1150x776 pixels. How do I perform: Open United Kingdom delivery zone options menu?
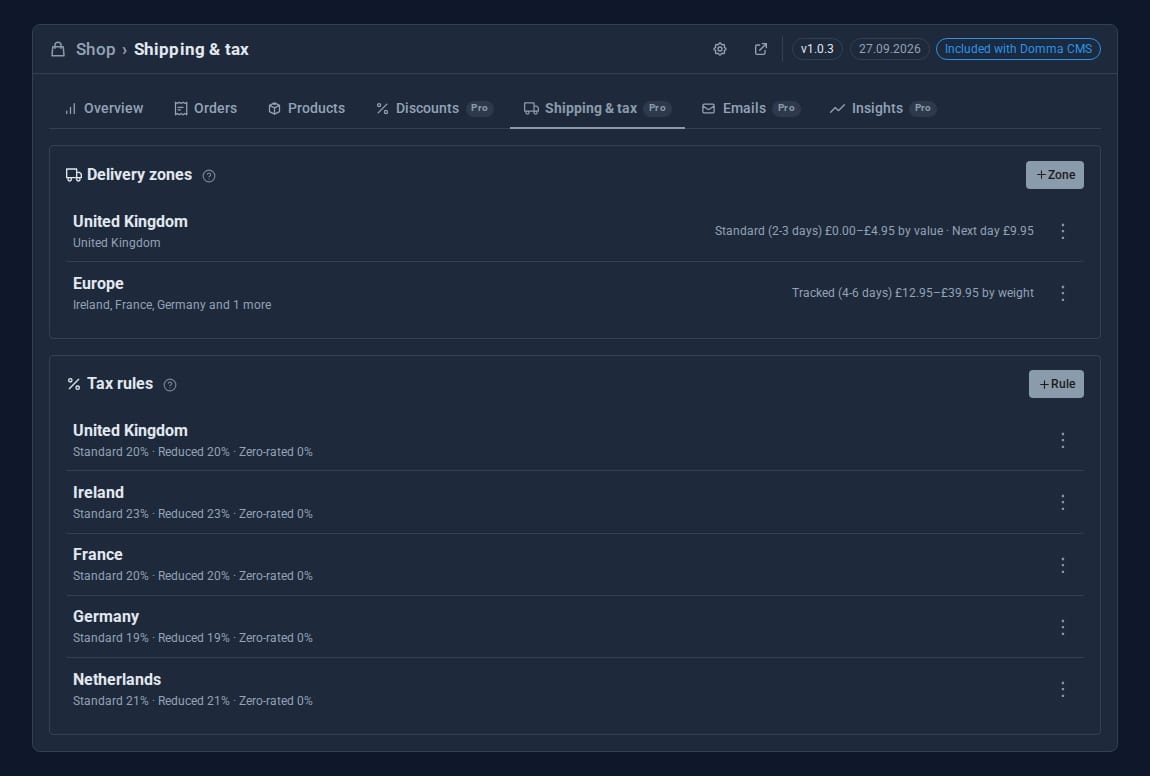pyautogui.click(x=1063, y=231)
